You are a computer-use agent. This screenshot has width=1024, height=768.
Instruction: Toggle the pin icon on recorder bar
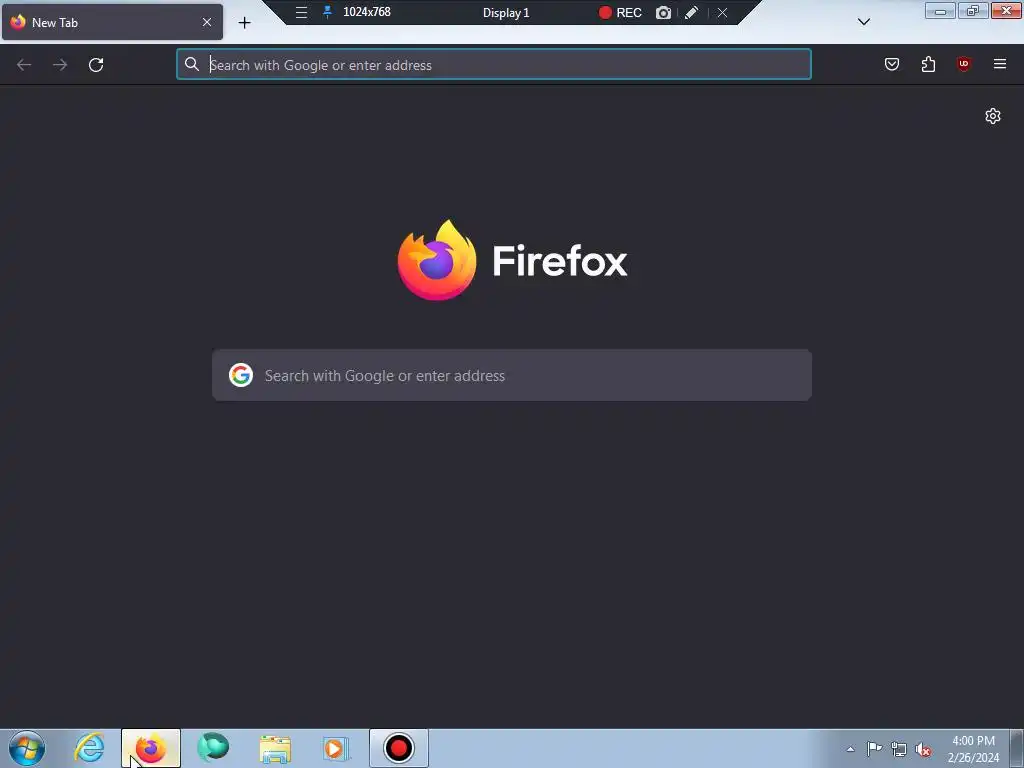pos(328,12)
